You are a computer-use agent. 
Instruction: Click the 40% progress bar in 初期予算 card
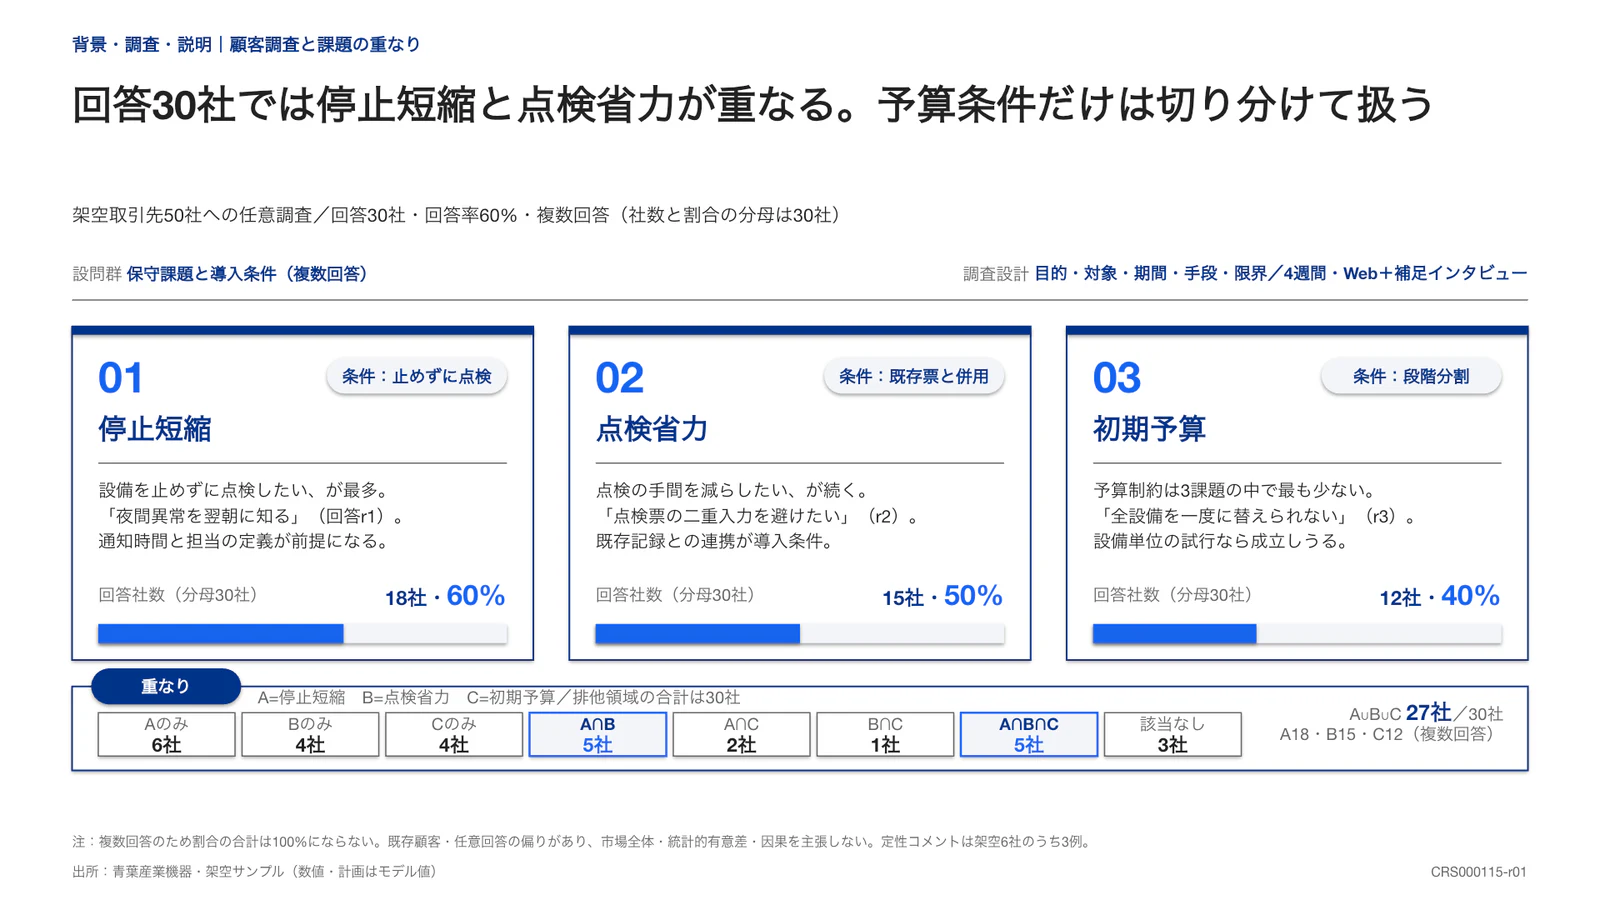[1297, 633]
